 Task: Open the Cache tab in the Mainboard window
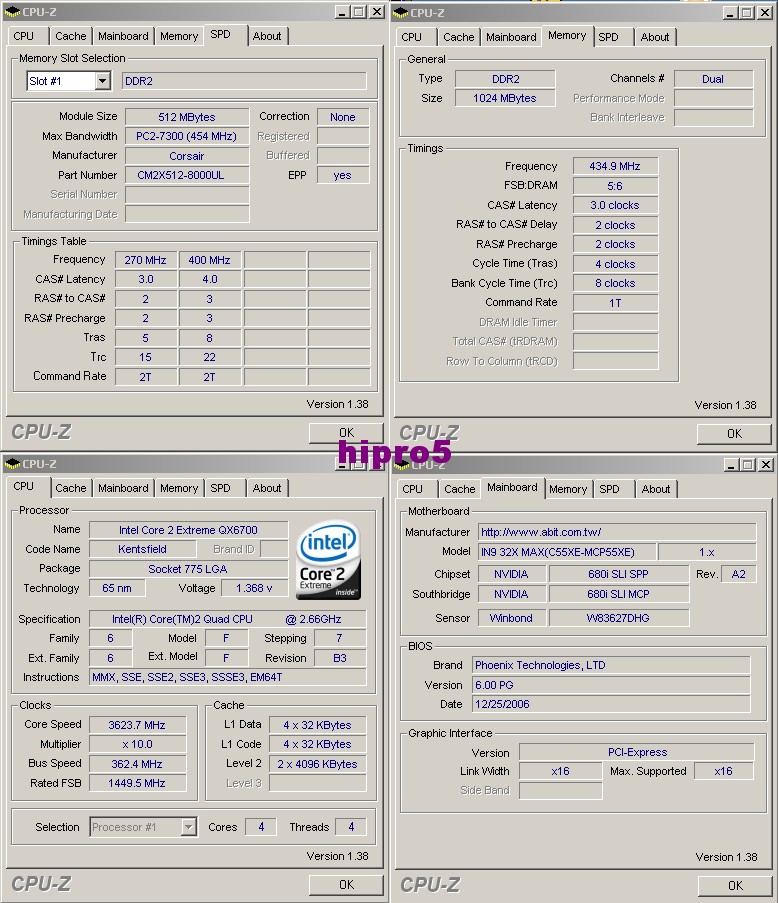pyautogui.click(x=460, y=490)
